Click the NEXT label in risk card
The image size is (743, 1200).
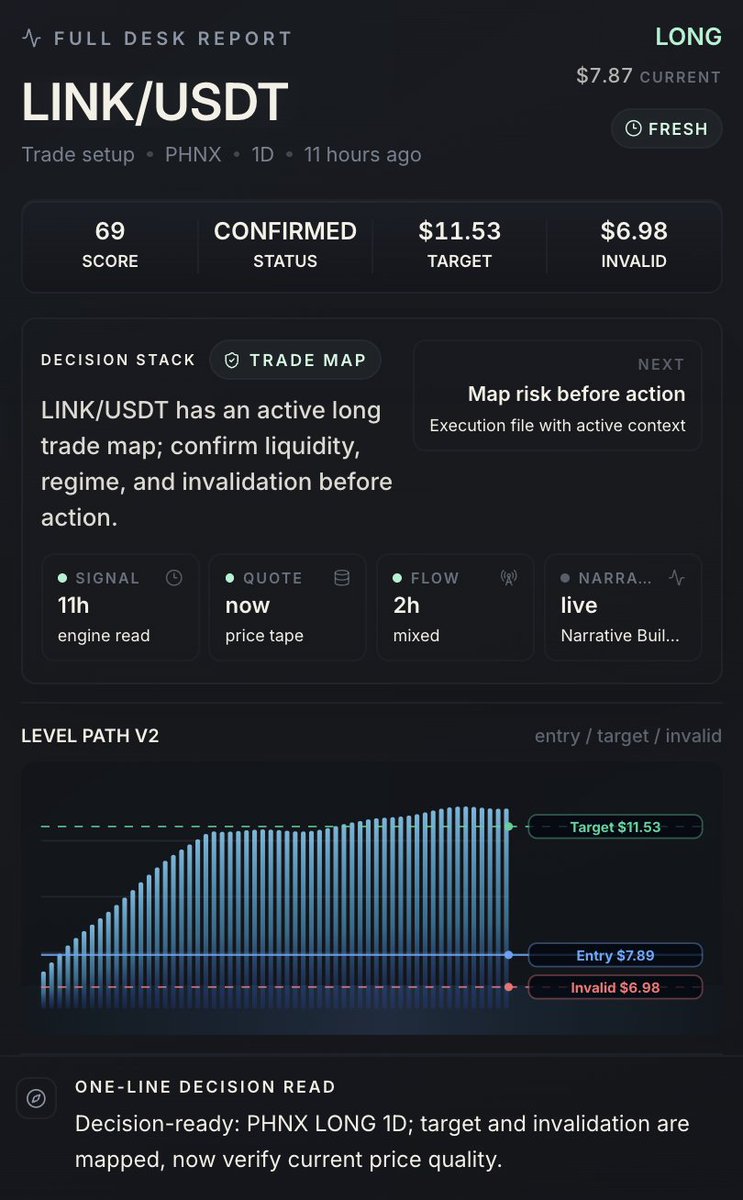click(661, 365)
